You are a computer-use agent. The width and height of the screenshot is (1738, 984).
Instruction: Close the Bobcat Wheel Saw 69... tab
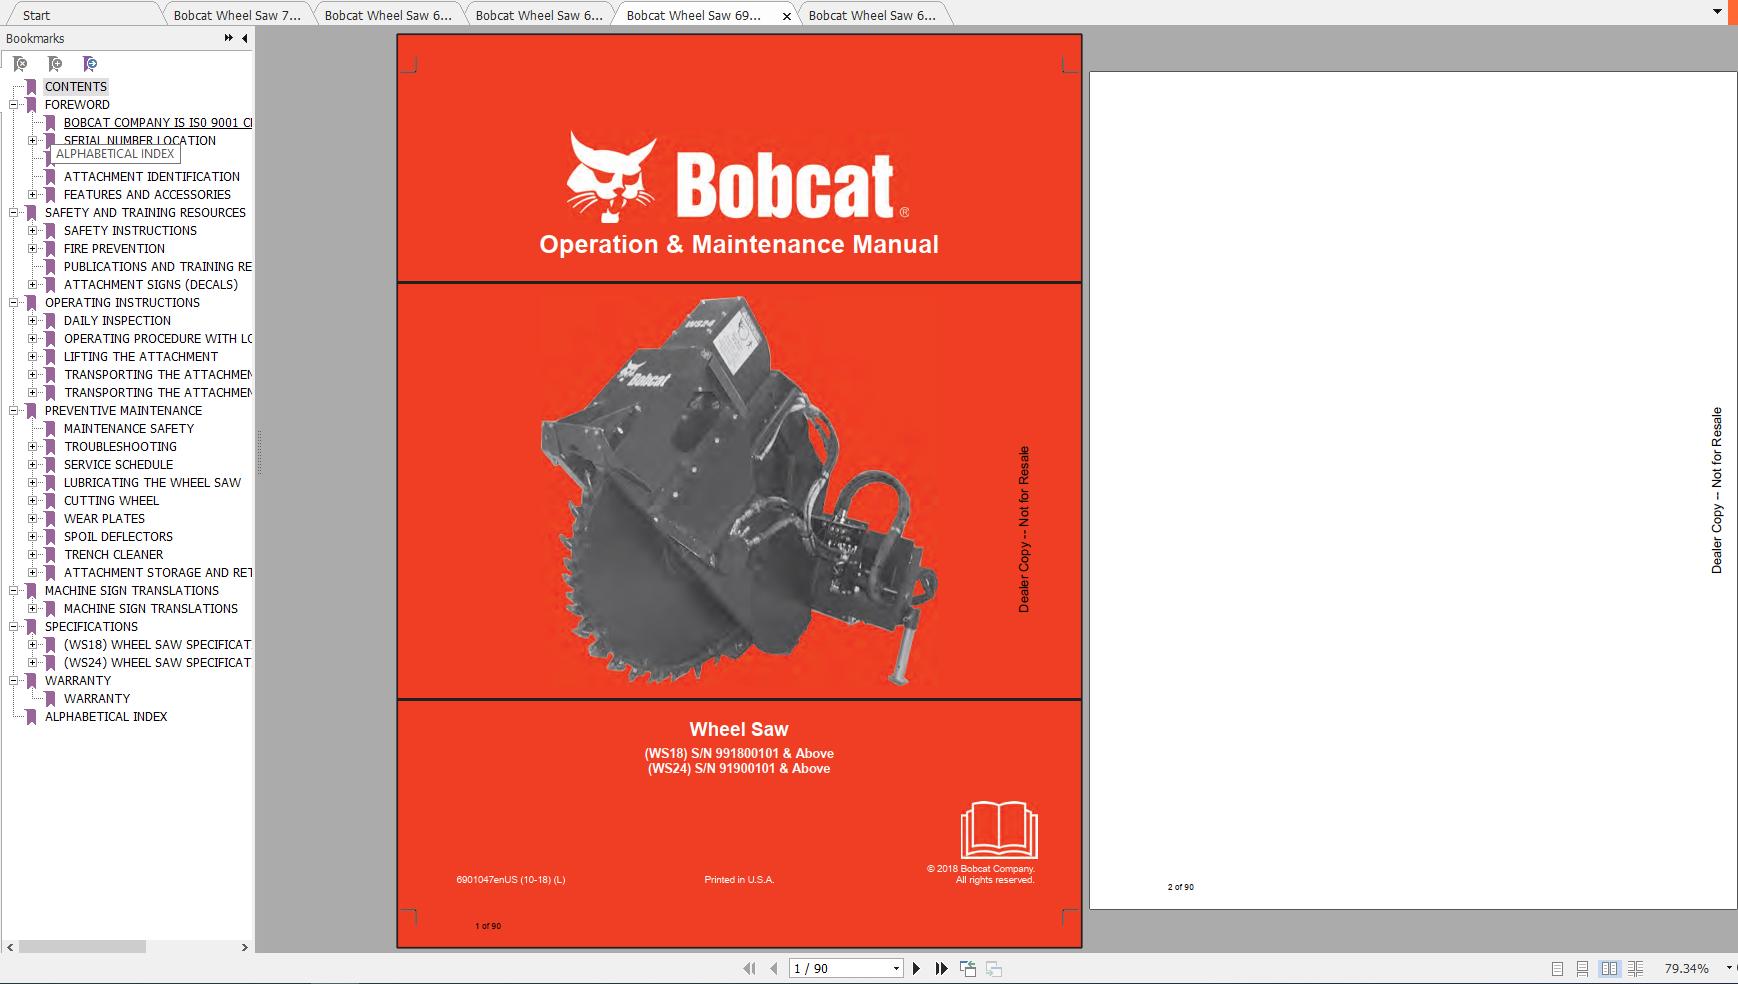tap(787, 17)
